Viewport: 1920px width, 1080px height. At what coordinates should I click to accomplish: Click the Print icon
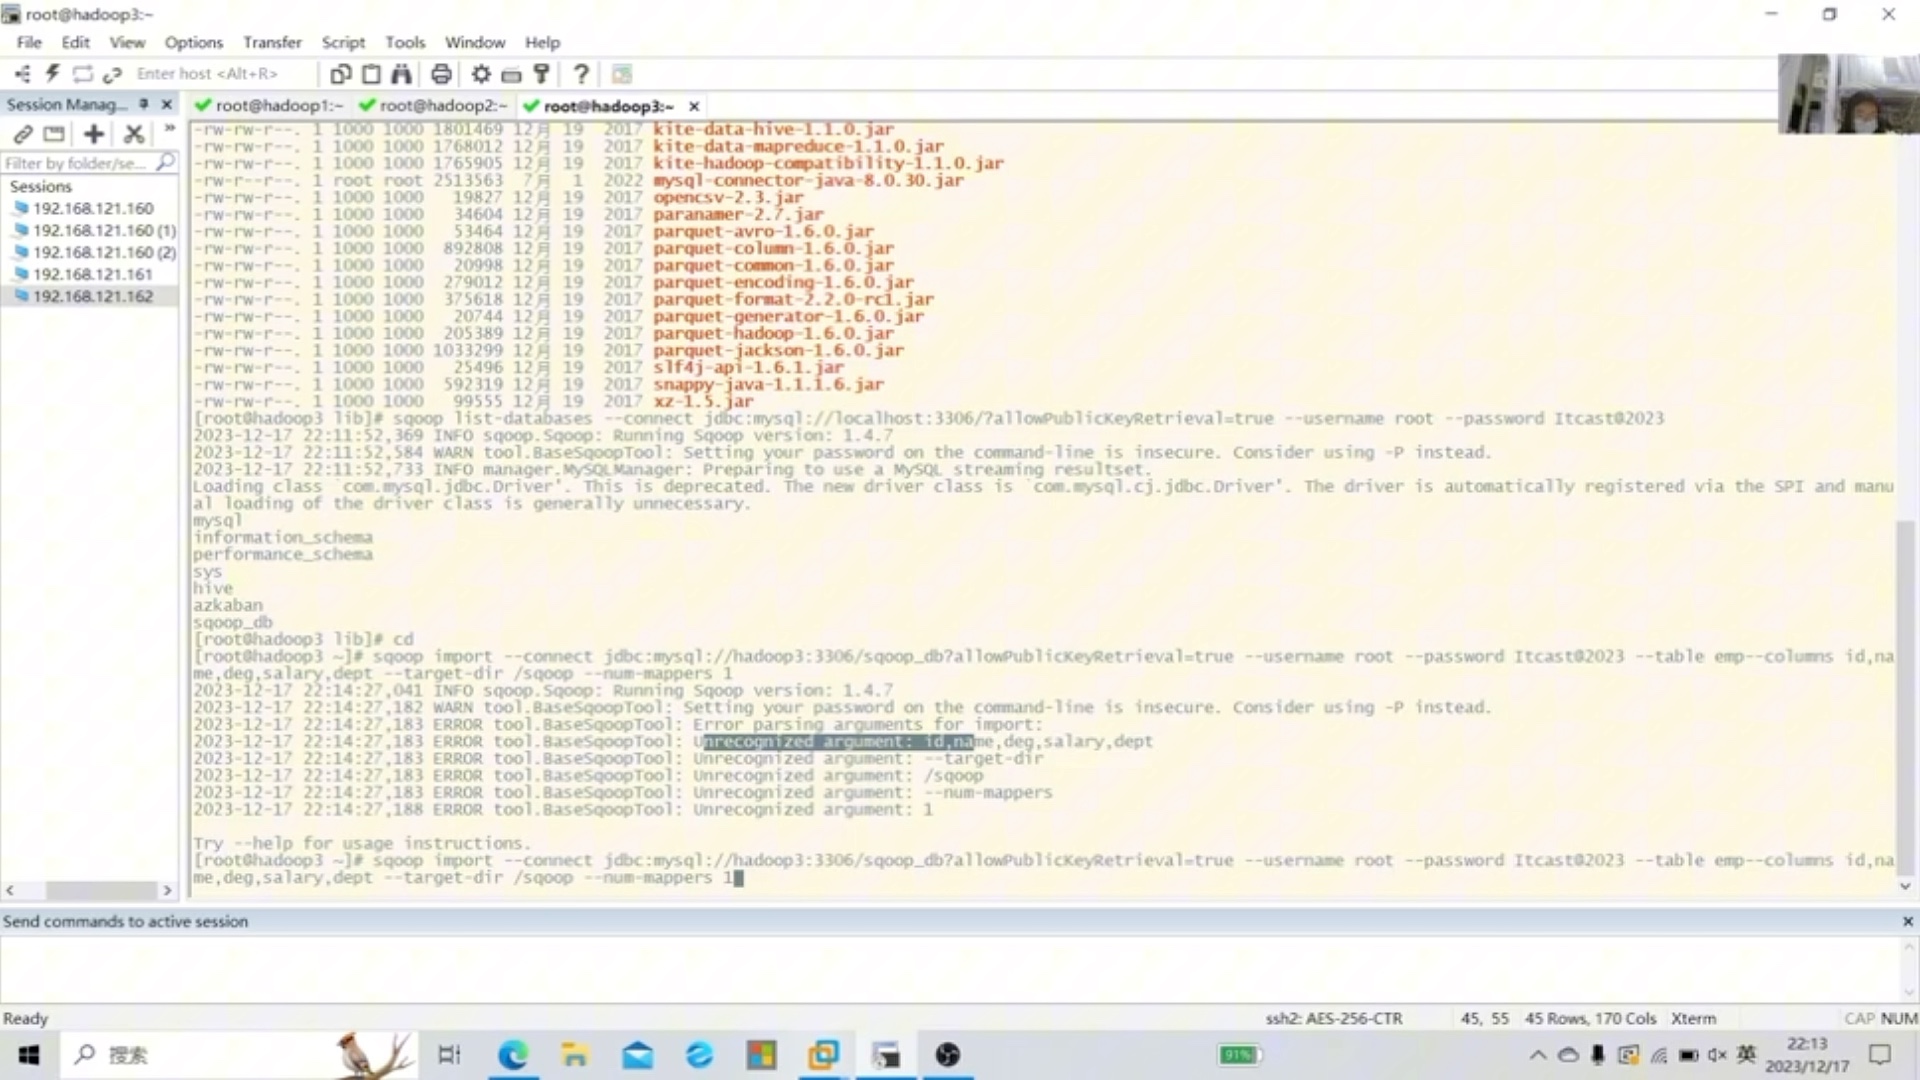point(441,74)
